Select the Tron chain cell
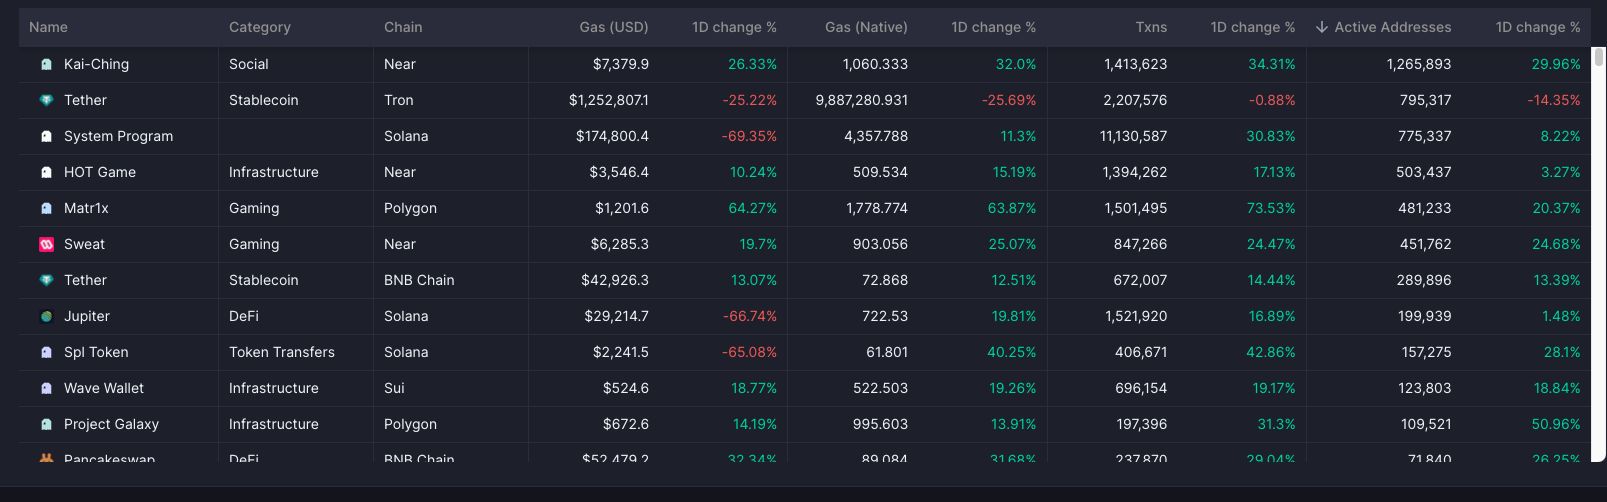The height and width of the screenshot is (502, 1607). (398, 100)
